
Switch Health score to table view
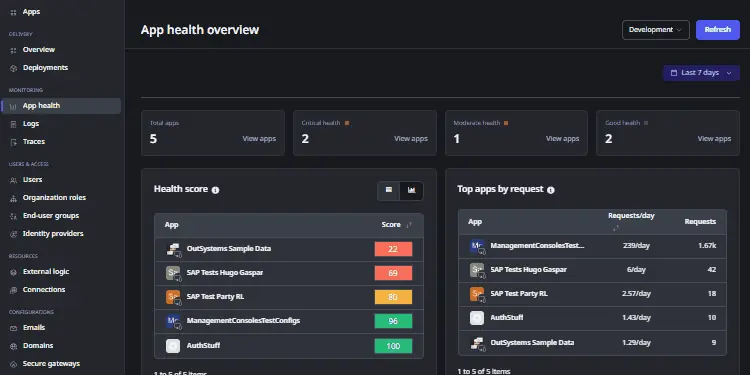coord(389,190)
